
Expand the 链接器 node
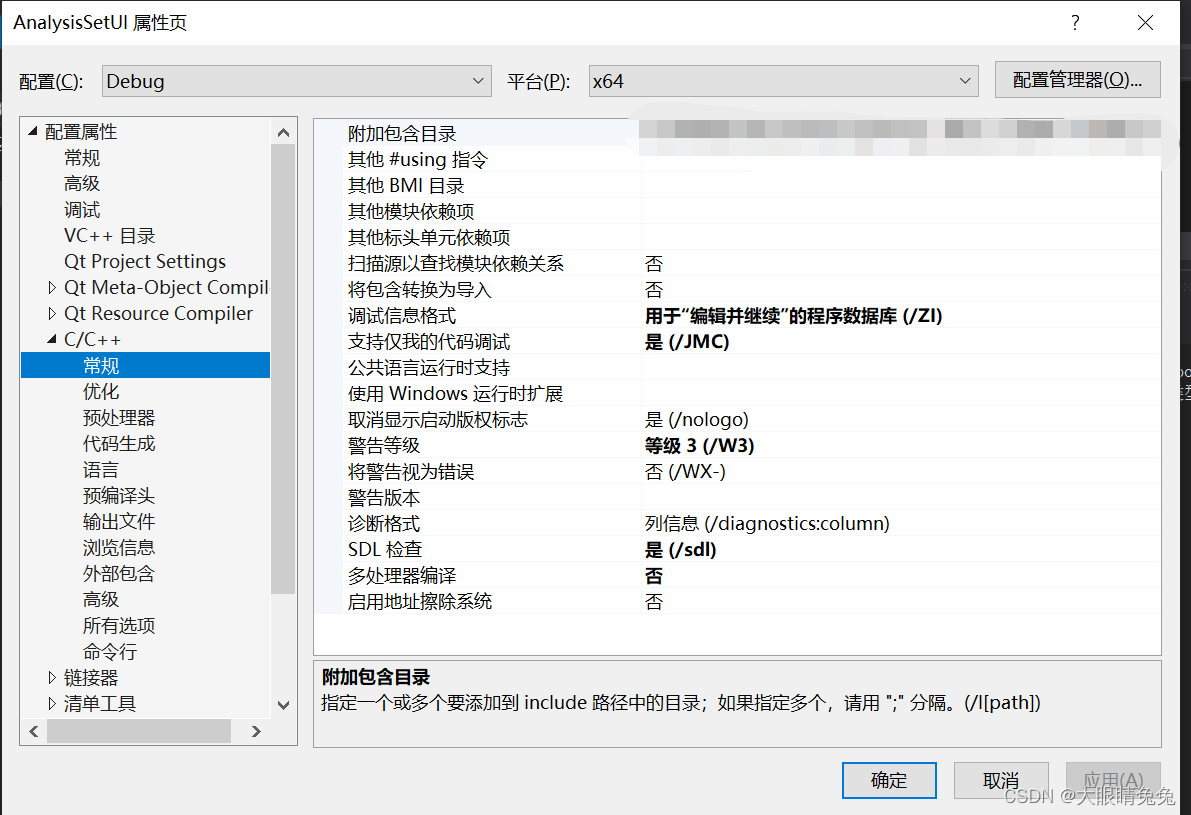[52, 678]
